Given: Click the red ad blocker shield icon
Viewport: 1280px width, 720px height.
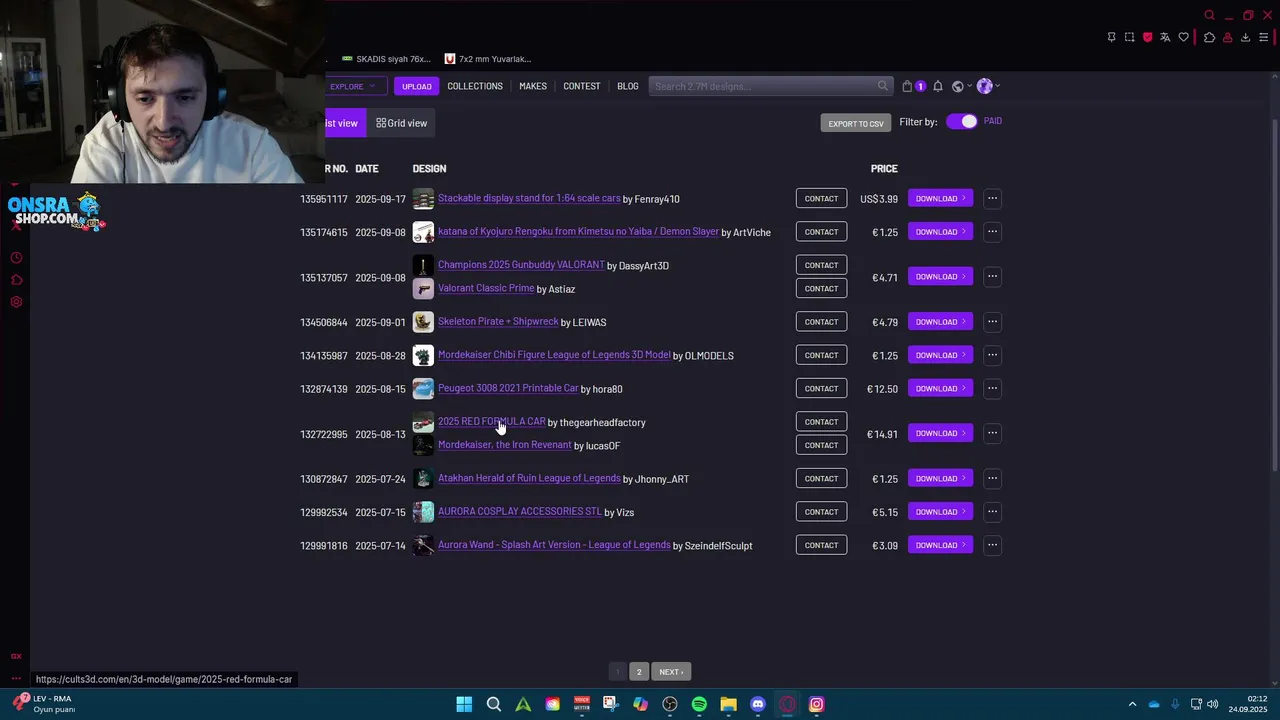Looking at the screenshot, I should (x=1147, y=37).
